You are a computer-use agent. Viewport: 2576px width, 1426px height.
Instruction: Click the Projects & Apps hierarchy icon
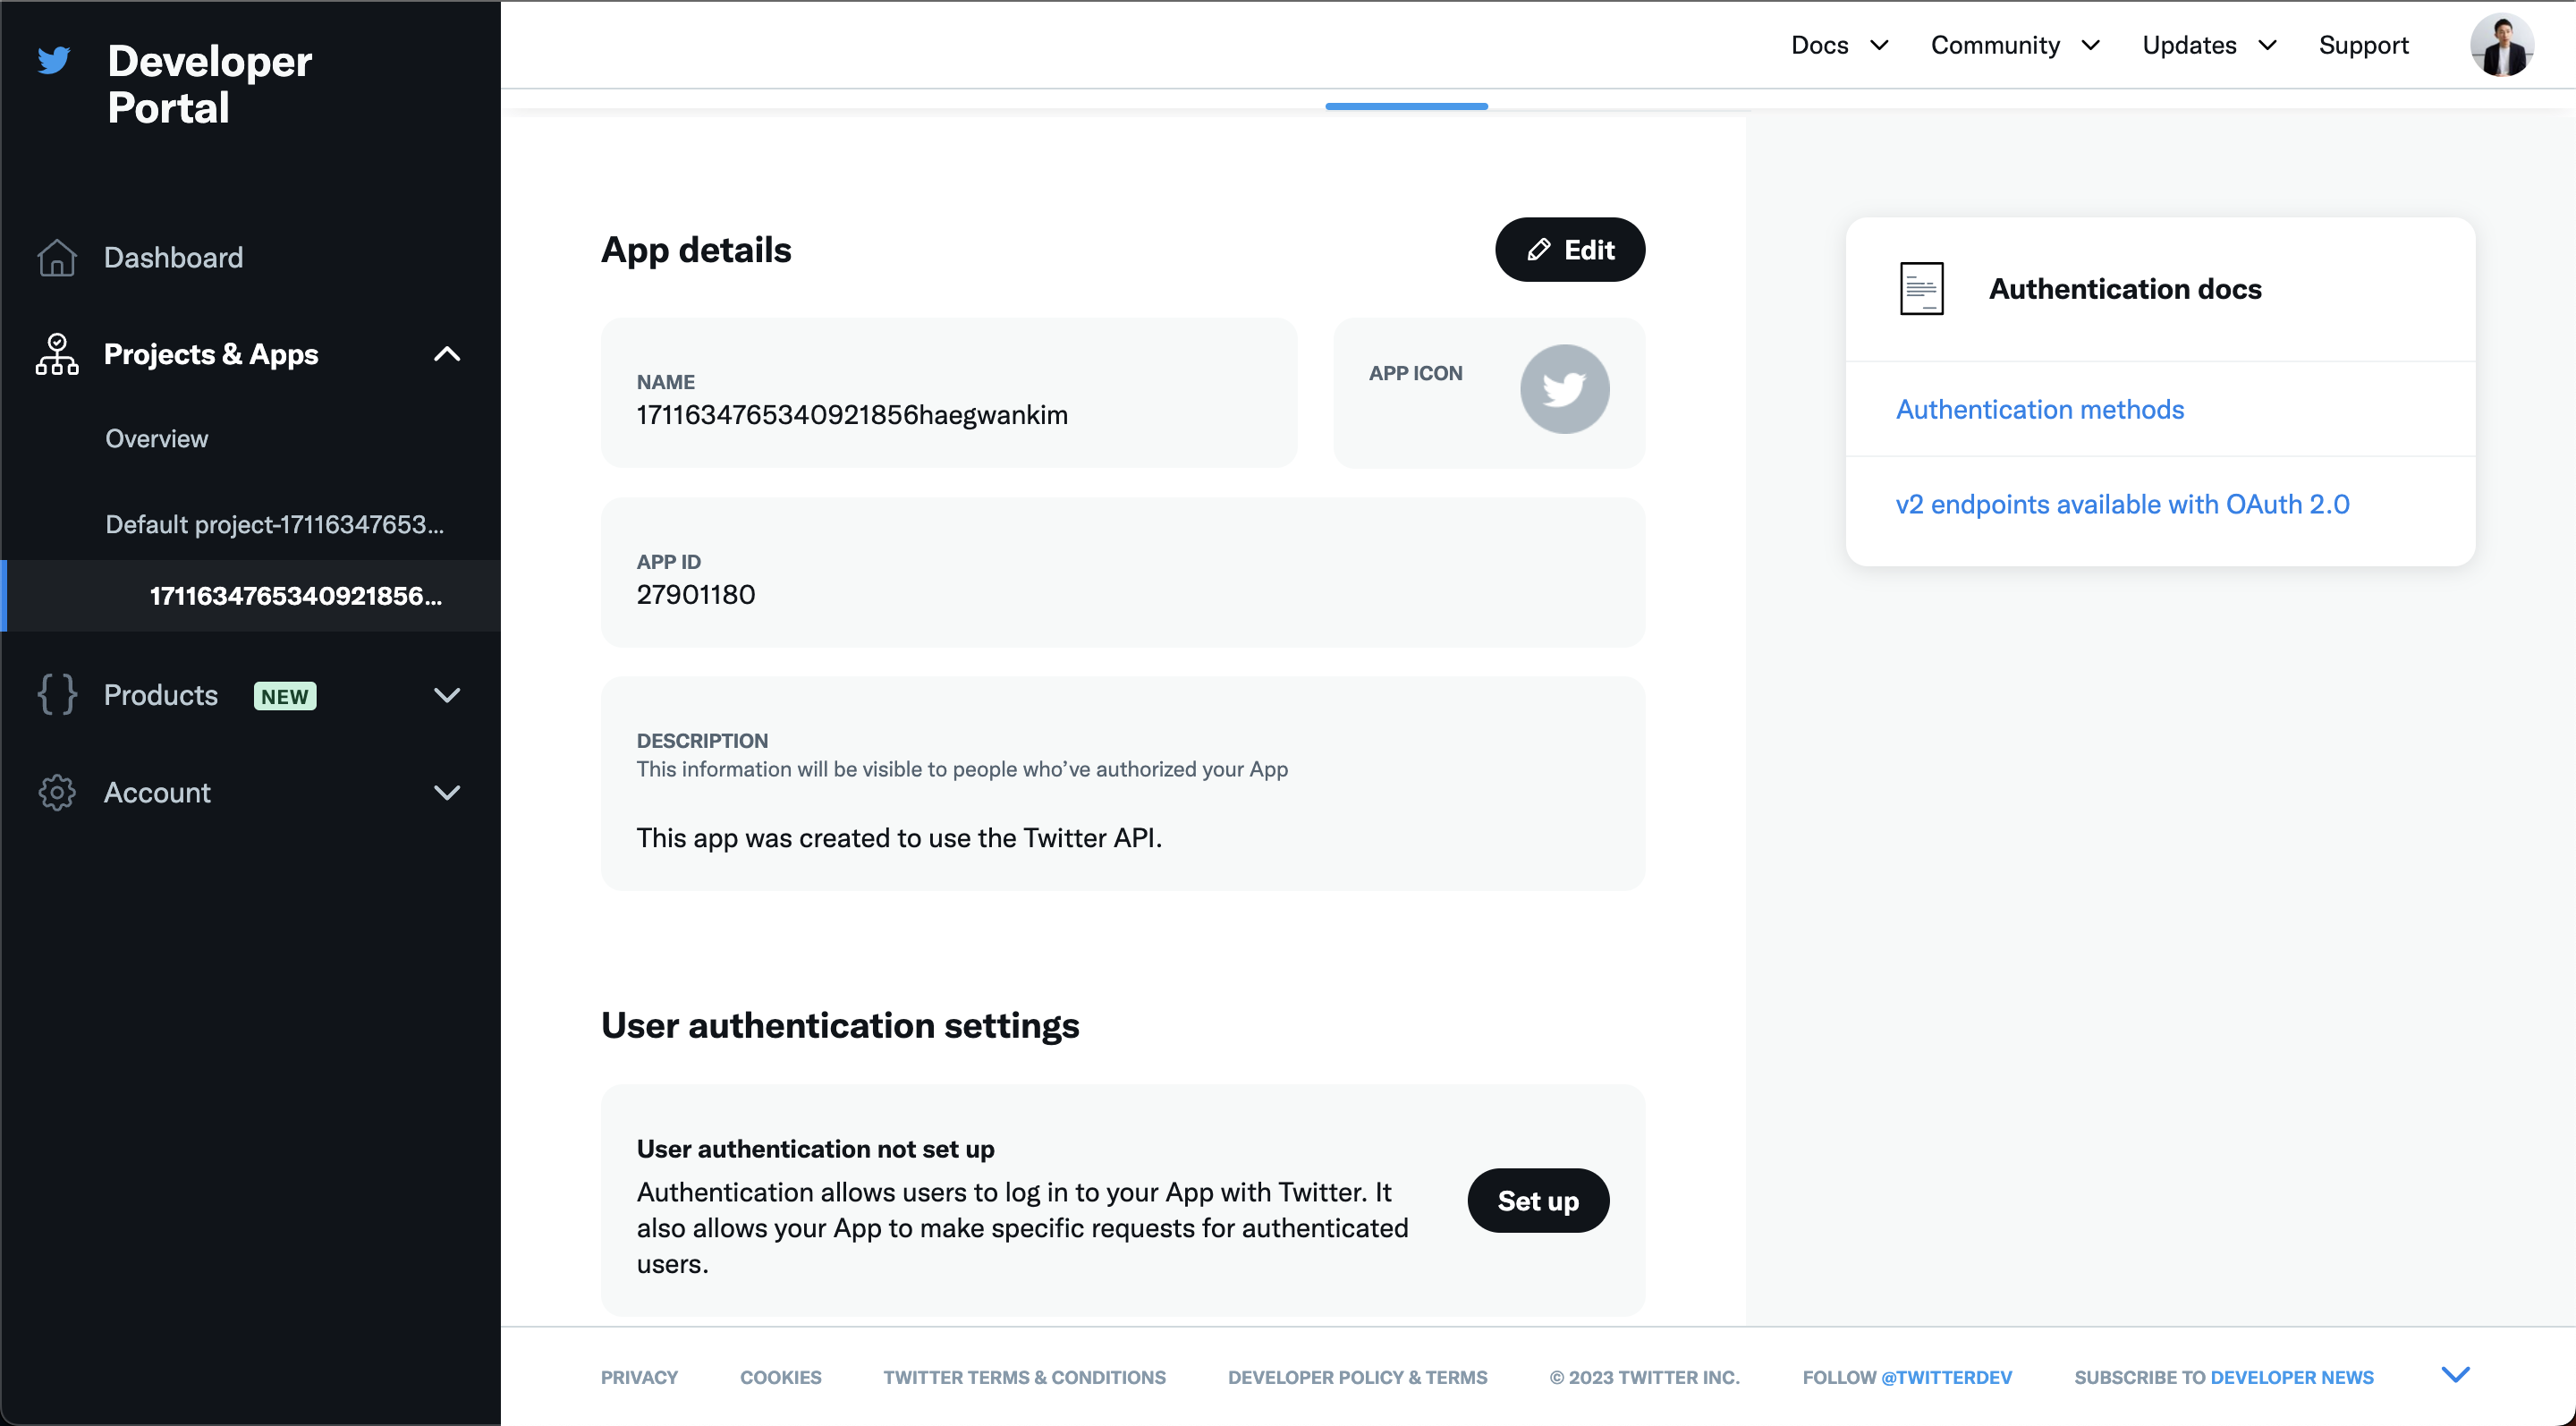coord(57,355)
